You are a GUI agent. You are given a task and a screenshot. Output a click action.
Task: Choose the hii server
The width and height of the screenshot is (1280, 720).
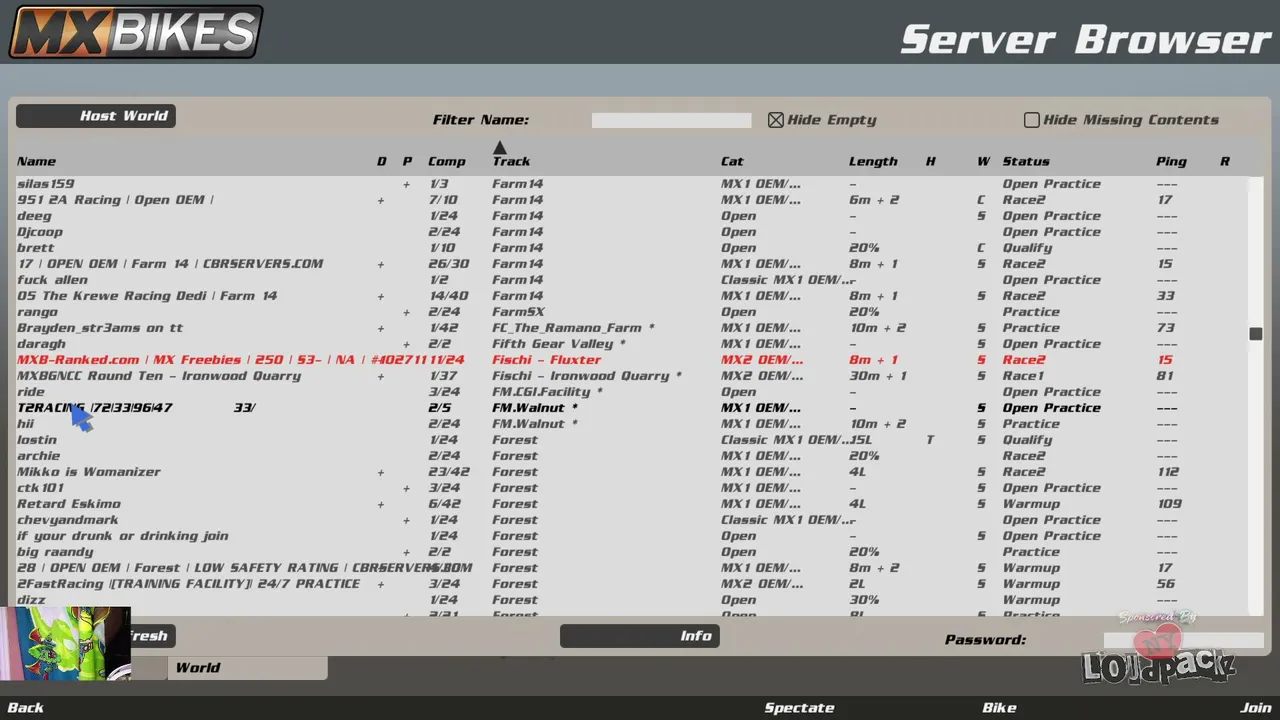tap(633, 424)
